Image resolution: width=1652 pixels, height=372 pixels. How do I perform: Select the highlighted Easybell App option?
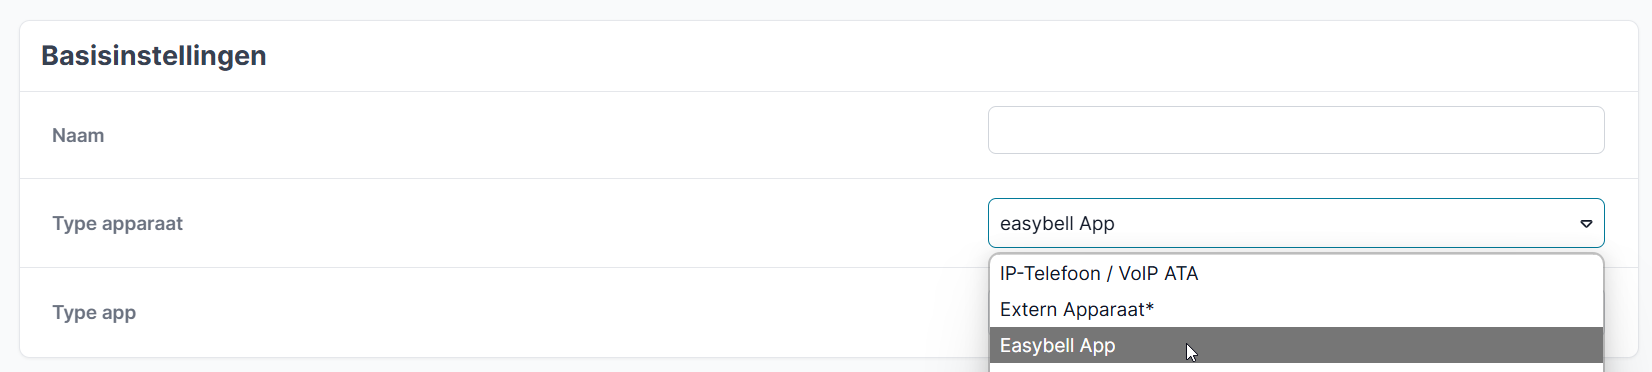coord(1296,345)
